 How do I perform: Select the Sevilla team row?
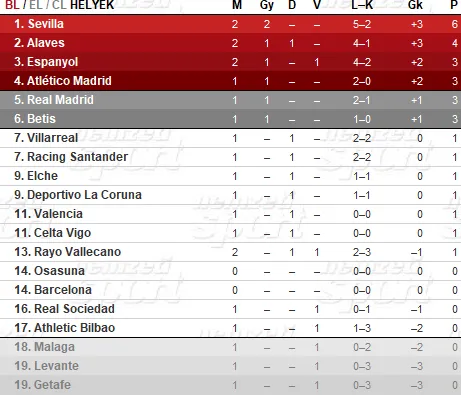coord(230,24)
